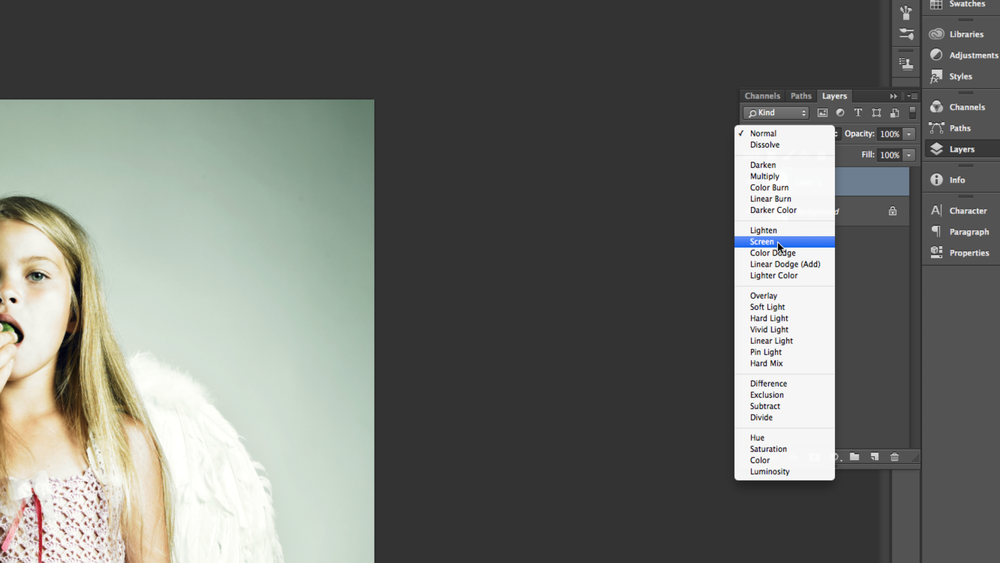Image resolution: width=1000 pixels, height=563 pixels.
Task: Open the Clone Source stamp panel icon
Action: point(906,63)
